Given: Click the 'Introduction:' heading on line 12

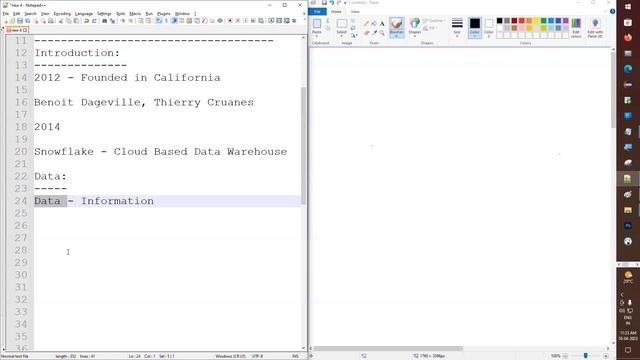Looking at the screenshot, I should pos(77,53).
